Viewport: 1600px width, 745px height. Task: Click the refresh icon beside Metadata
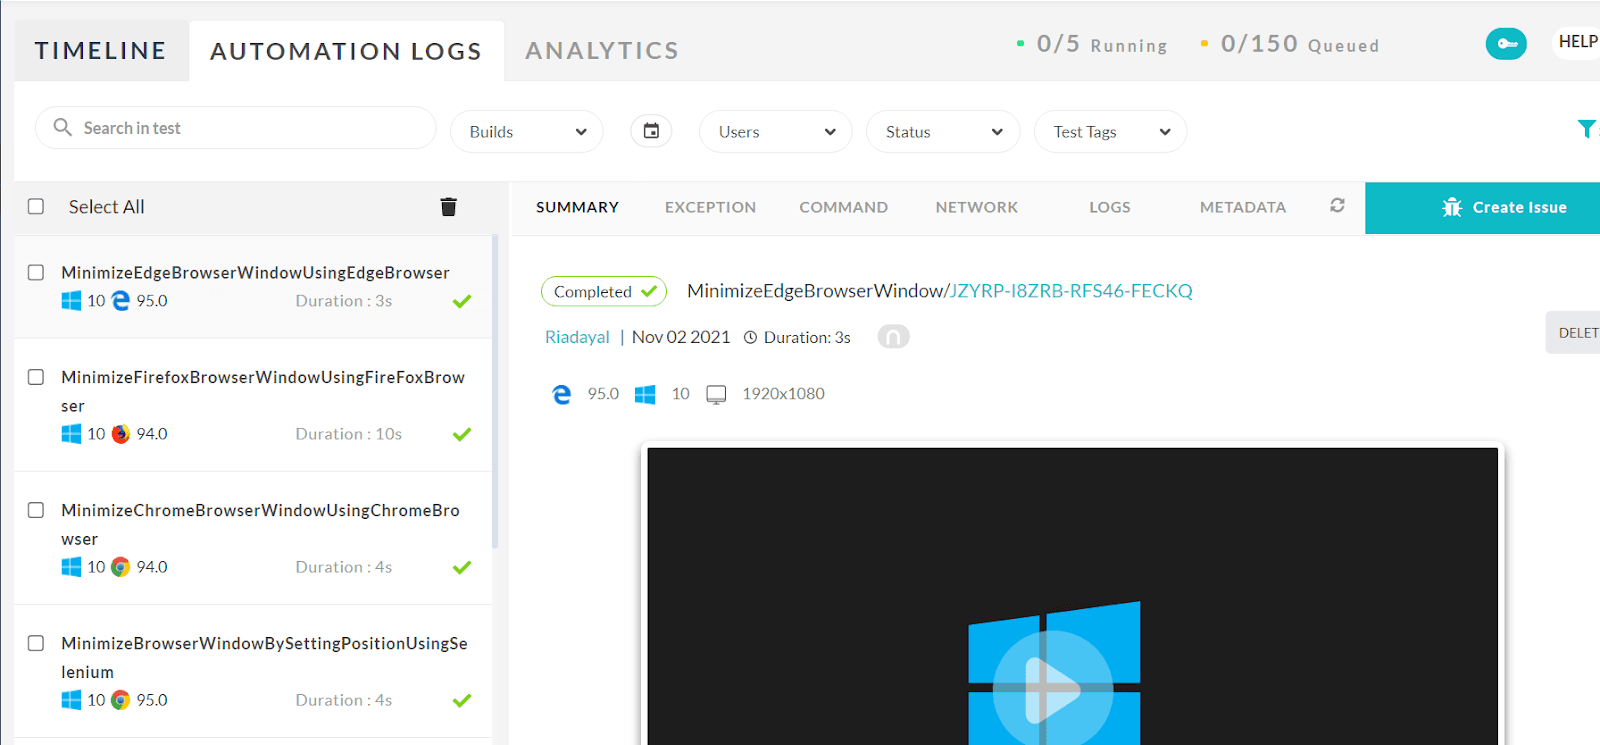click(x=1337, y=206)
